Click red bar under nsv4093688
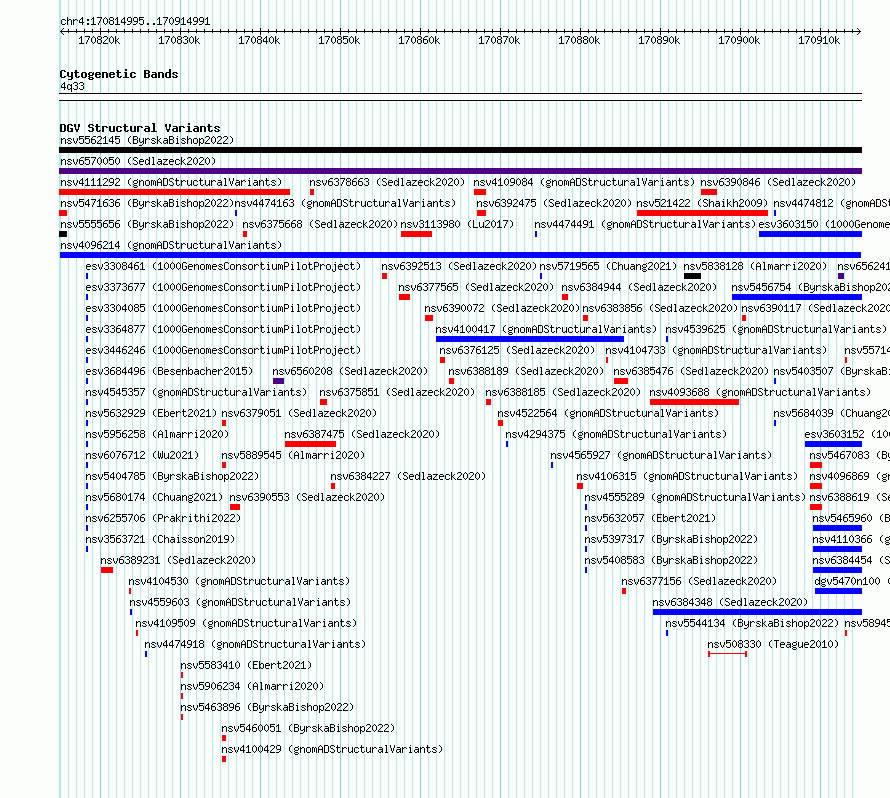Image resolution: width=890 pixels, height=798 pixels. point(694,402)
